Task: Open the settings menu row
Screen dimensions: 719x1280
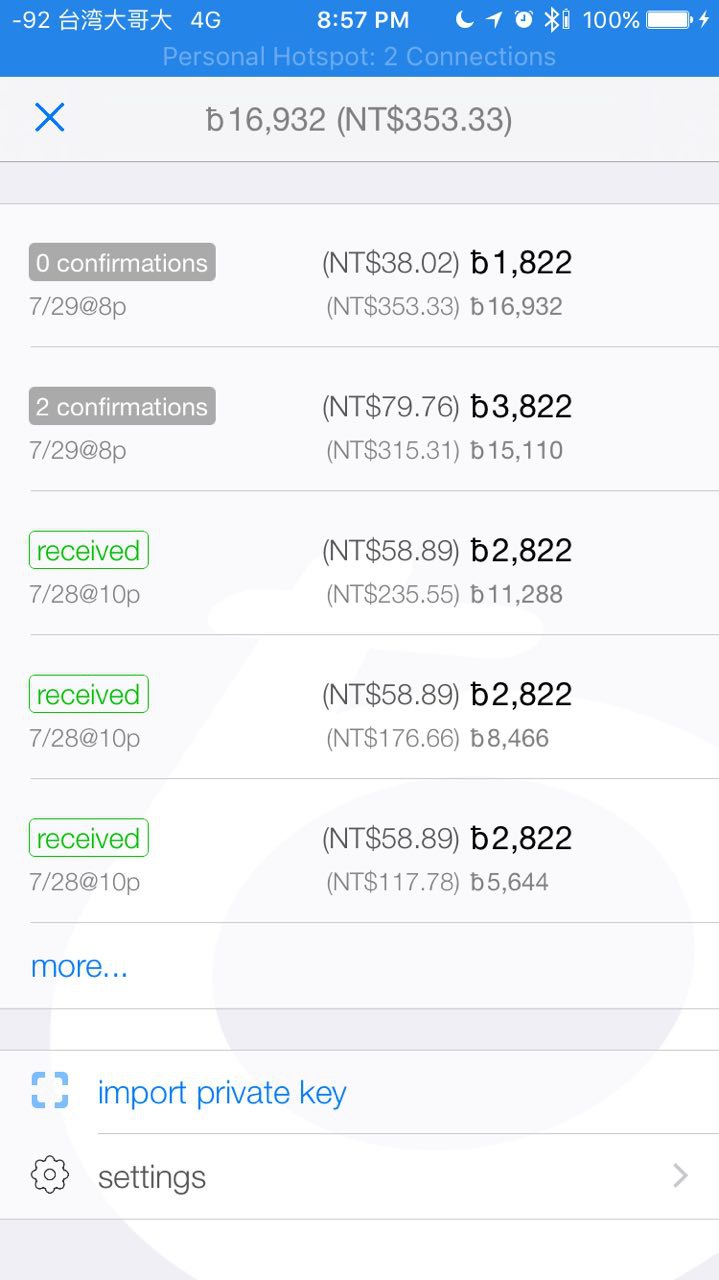Action: 360,1176
